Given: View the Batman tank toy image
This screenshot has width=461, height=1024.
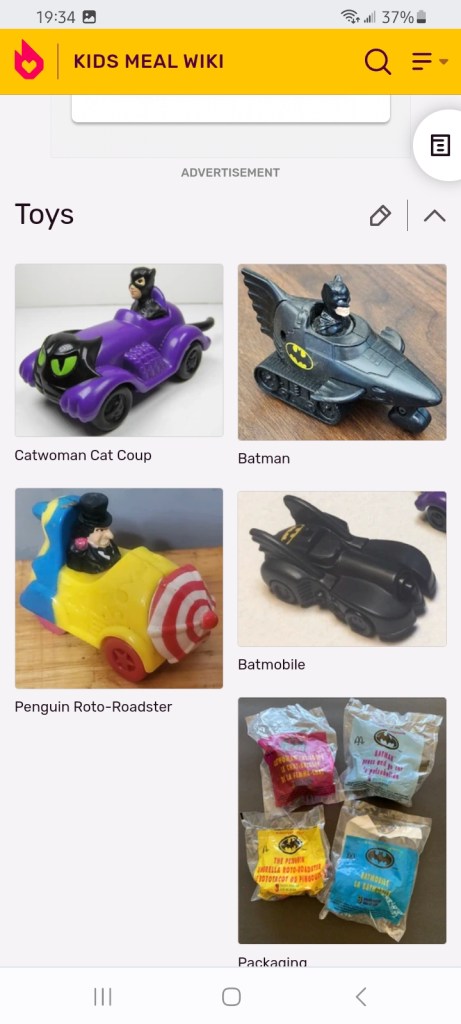Looking at the screenshot, I should pyautogui.click(x=342, y=352).
